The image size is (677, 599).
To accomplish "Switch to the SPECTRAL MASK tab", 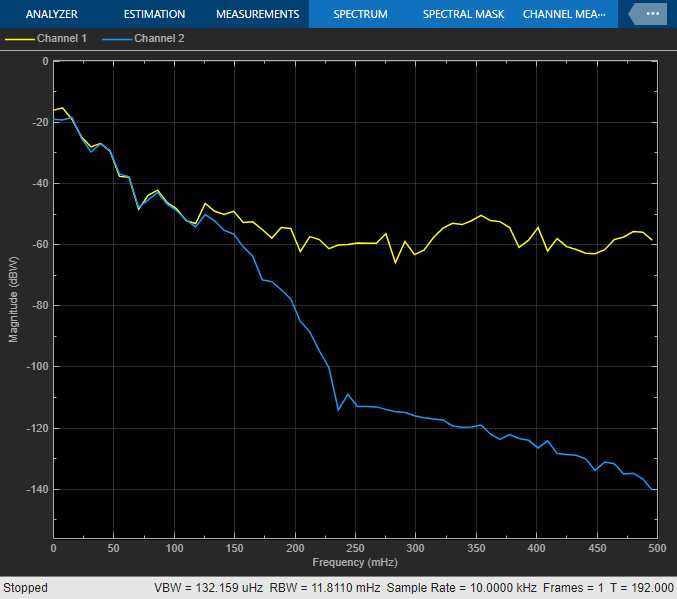I will tap(463, 14).
